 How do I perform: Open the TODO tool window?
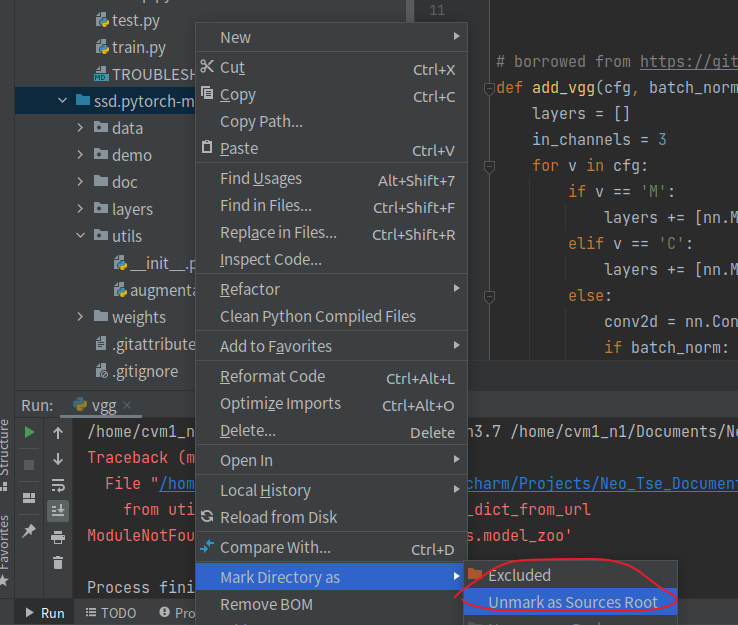coord(111,613)
